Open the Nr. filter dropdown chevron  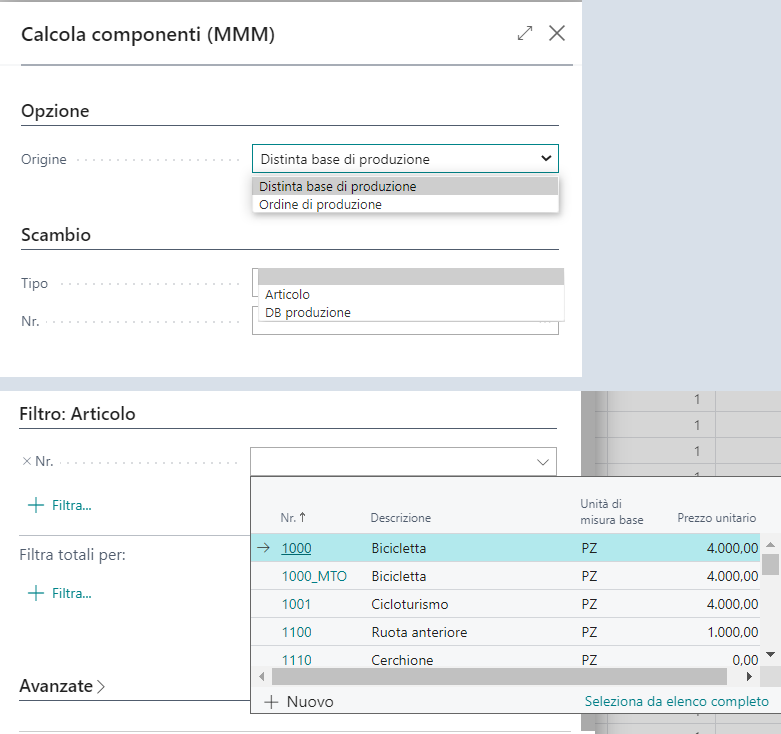coord(543,462)
